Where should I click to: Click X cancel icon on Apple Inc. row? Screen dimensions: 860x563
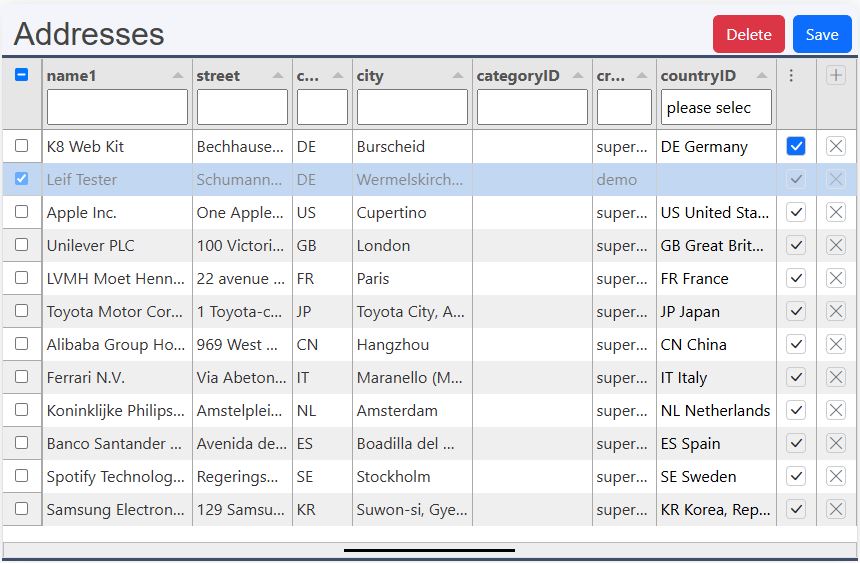(836, 212)
